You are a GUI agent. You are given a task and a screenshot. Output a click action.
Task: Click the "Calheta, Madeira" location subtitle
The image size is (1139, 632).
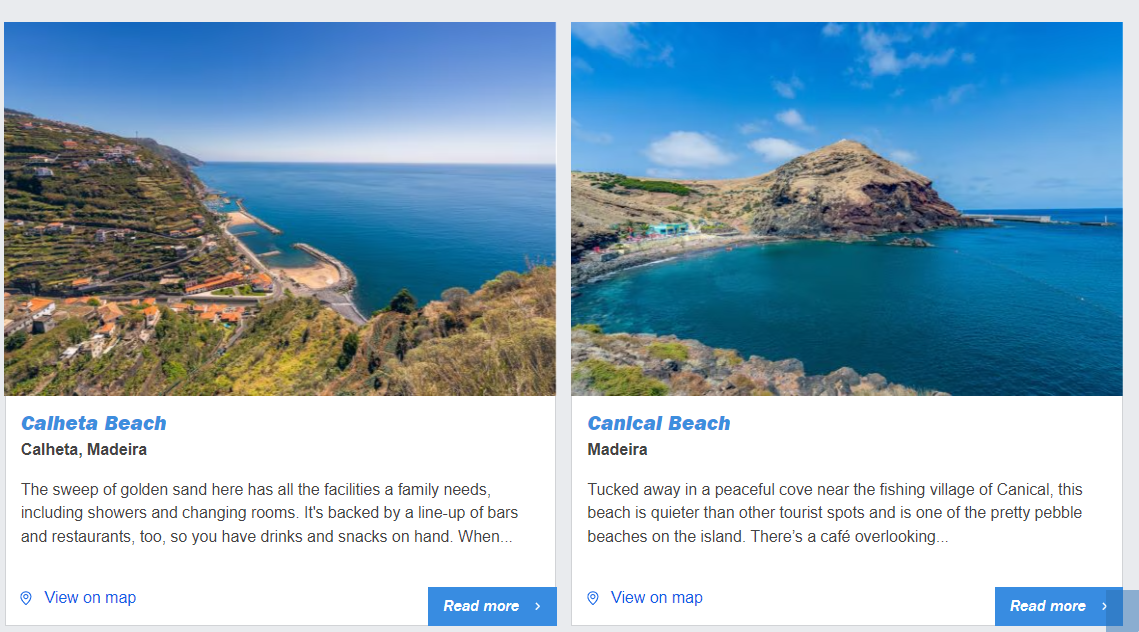pos(84,450)
